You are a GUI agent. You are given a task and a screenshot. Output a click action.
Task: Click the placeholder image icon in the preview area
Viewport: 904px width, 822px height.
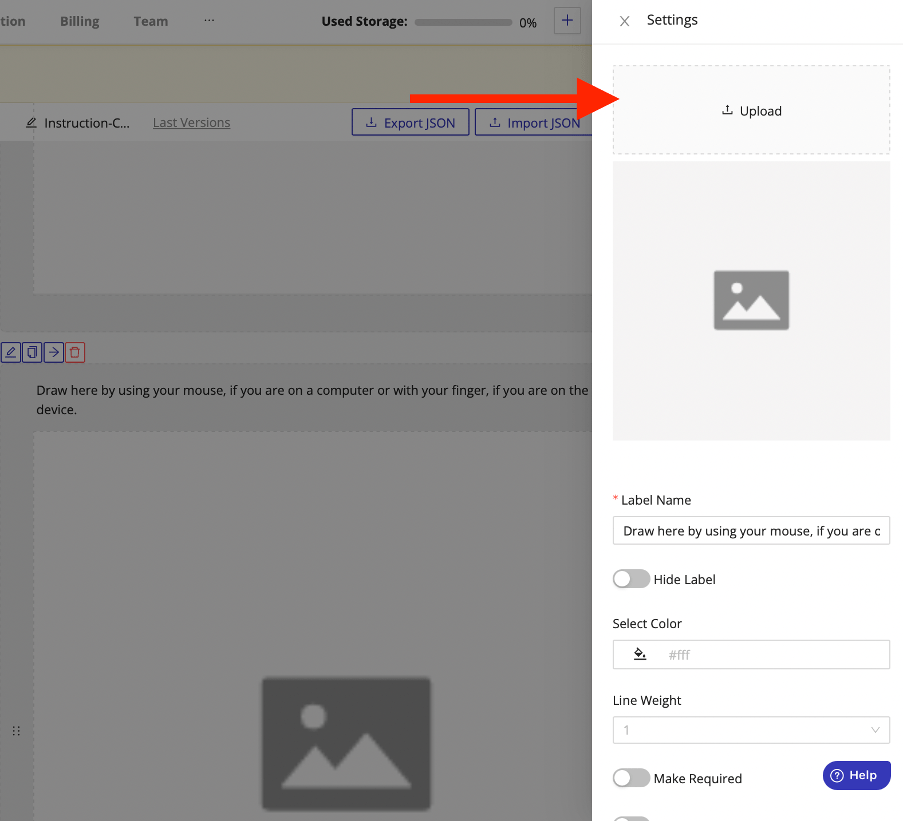coord(751,299)
